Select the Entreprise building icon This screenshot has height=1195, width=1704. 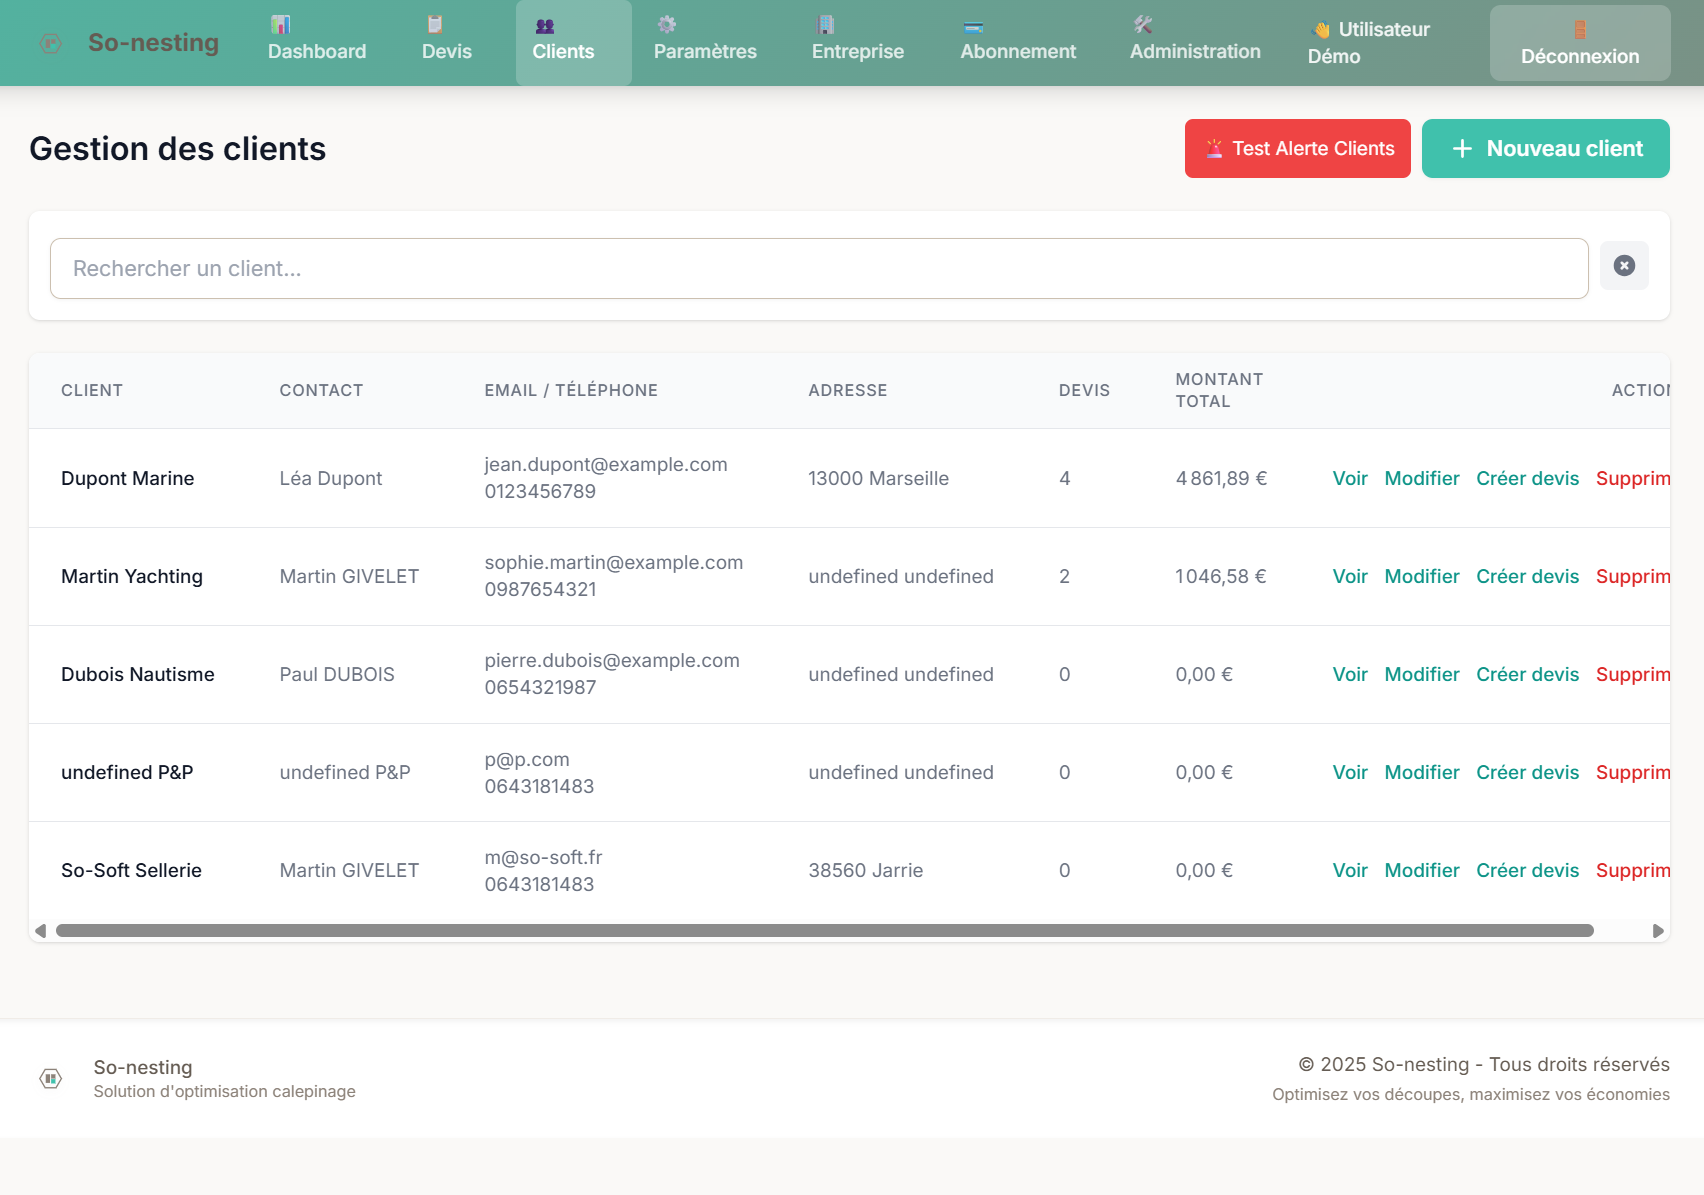(825, 23)
